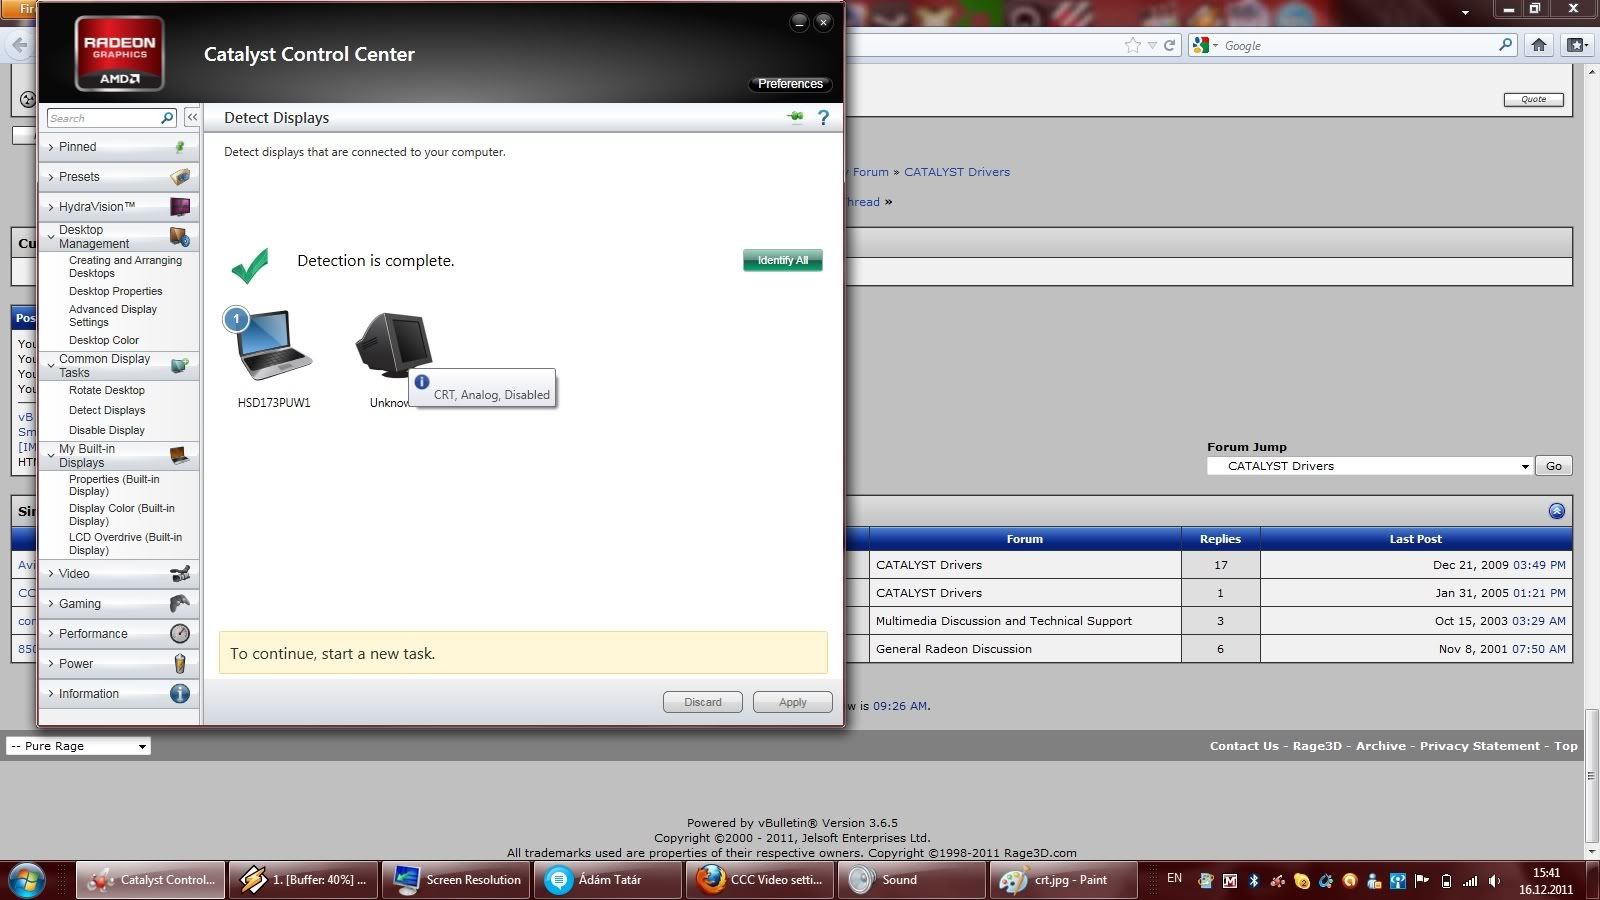This screenshot has width=1600, height=900.
Task: Click the Video camera icon
Action: coord(180,574)
